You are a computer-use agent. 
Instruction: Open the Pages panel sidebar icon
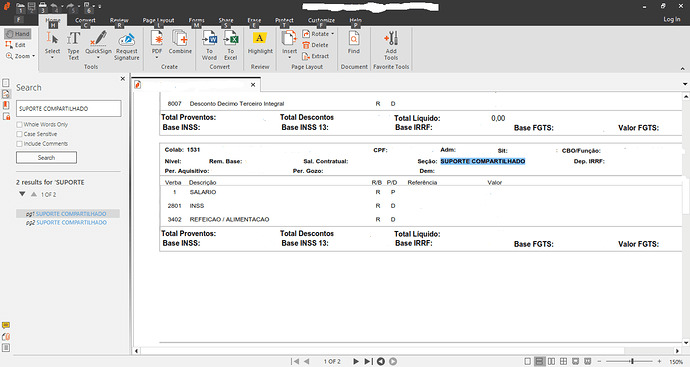[6, 83]
